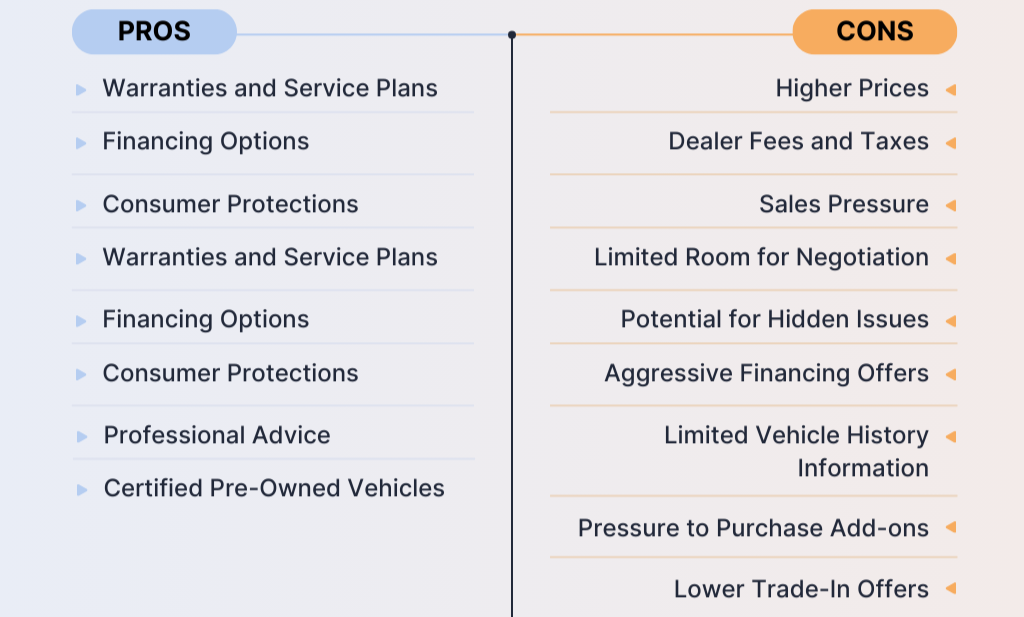The height and width of the screenshot is (617, 1024).
Task: Click the arrow beside Limited Vehicle History Information
Action: pyautogui.click(x=951, y=437)
